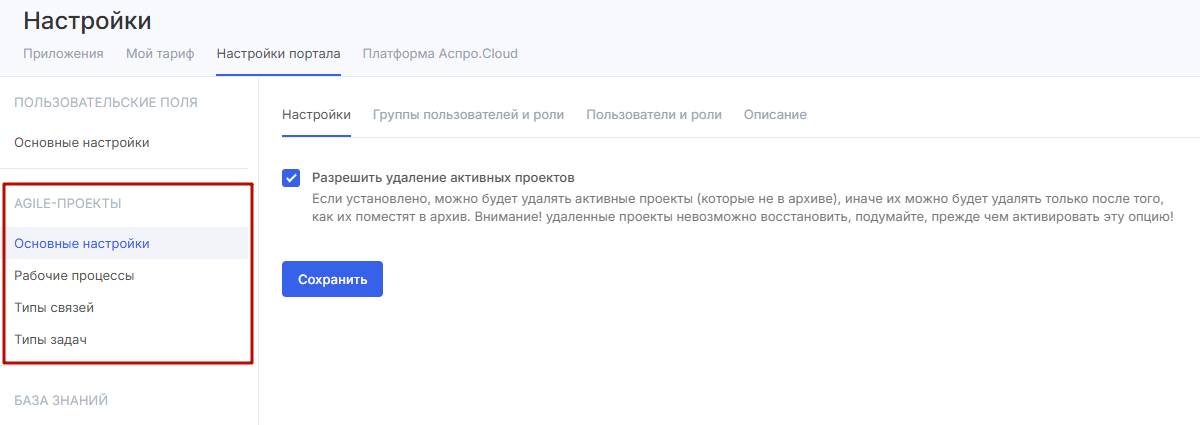
Task: Select the Настройки портала tab
Action: (278, 54)
